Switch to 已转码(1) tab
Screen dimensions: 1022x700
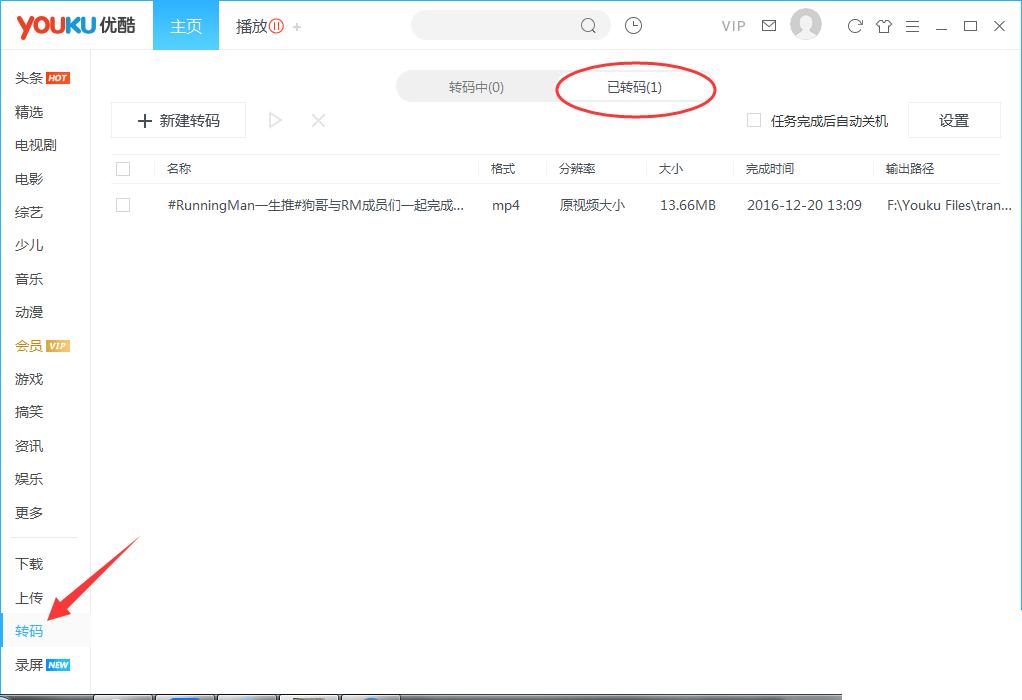pos(635,87)
